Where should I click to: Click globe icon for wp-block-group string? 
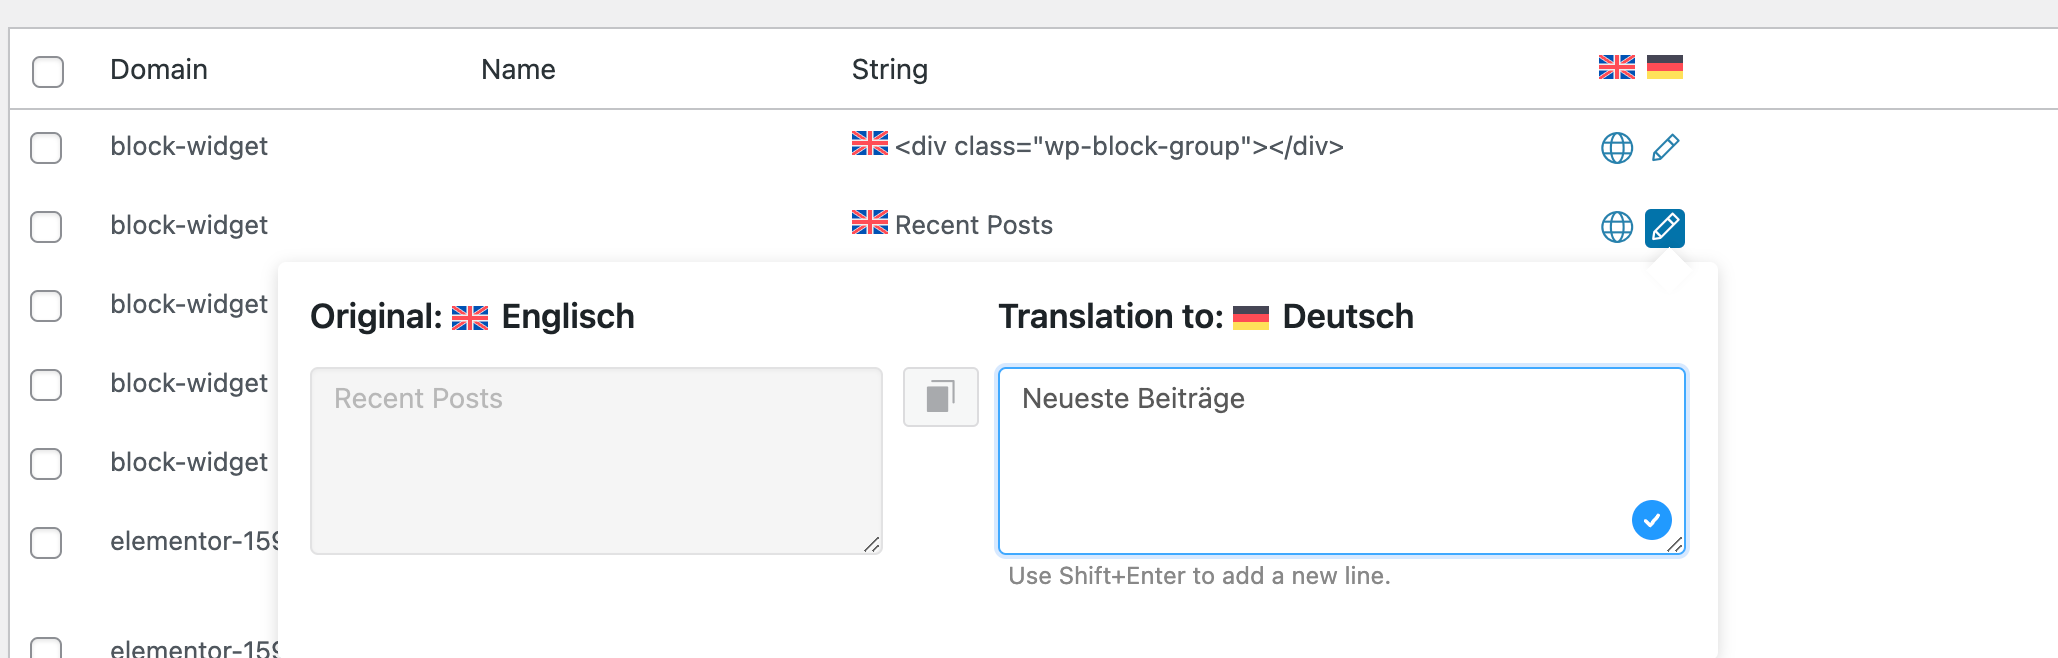tap(1616, 148)
